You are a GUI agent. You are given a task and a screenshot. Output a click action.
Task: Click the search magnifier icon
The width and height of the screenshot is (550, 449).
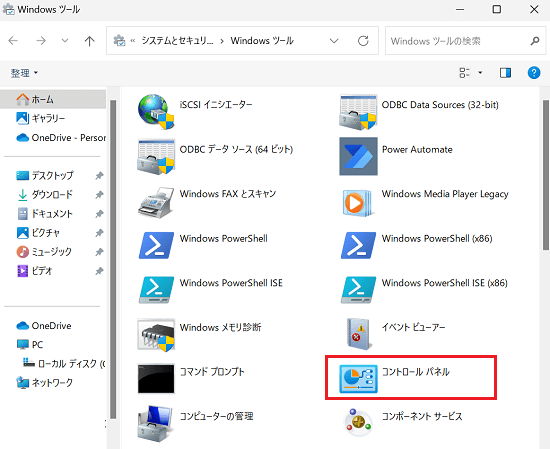pos(535,41)
